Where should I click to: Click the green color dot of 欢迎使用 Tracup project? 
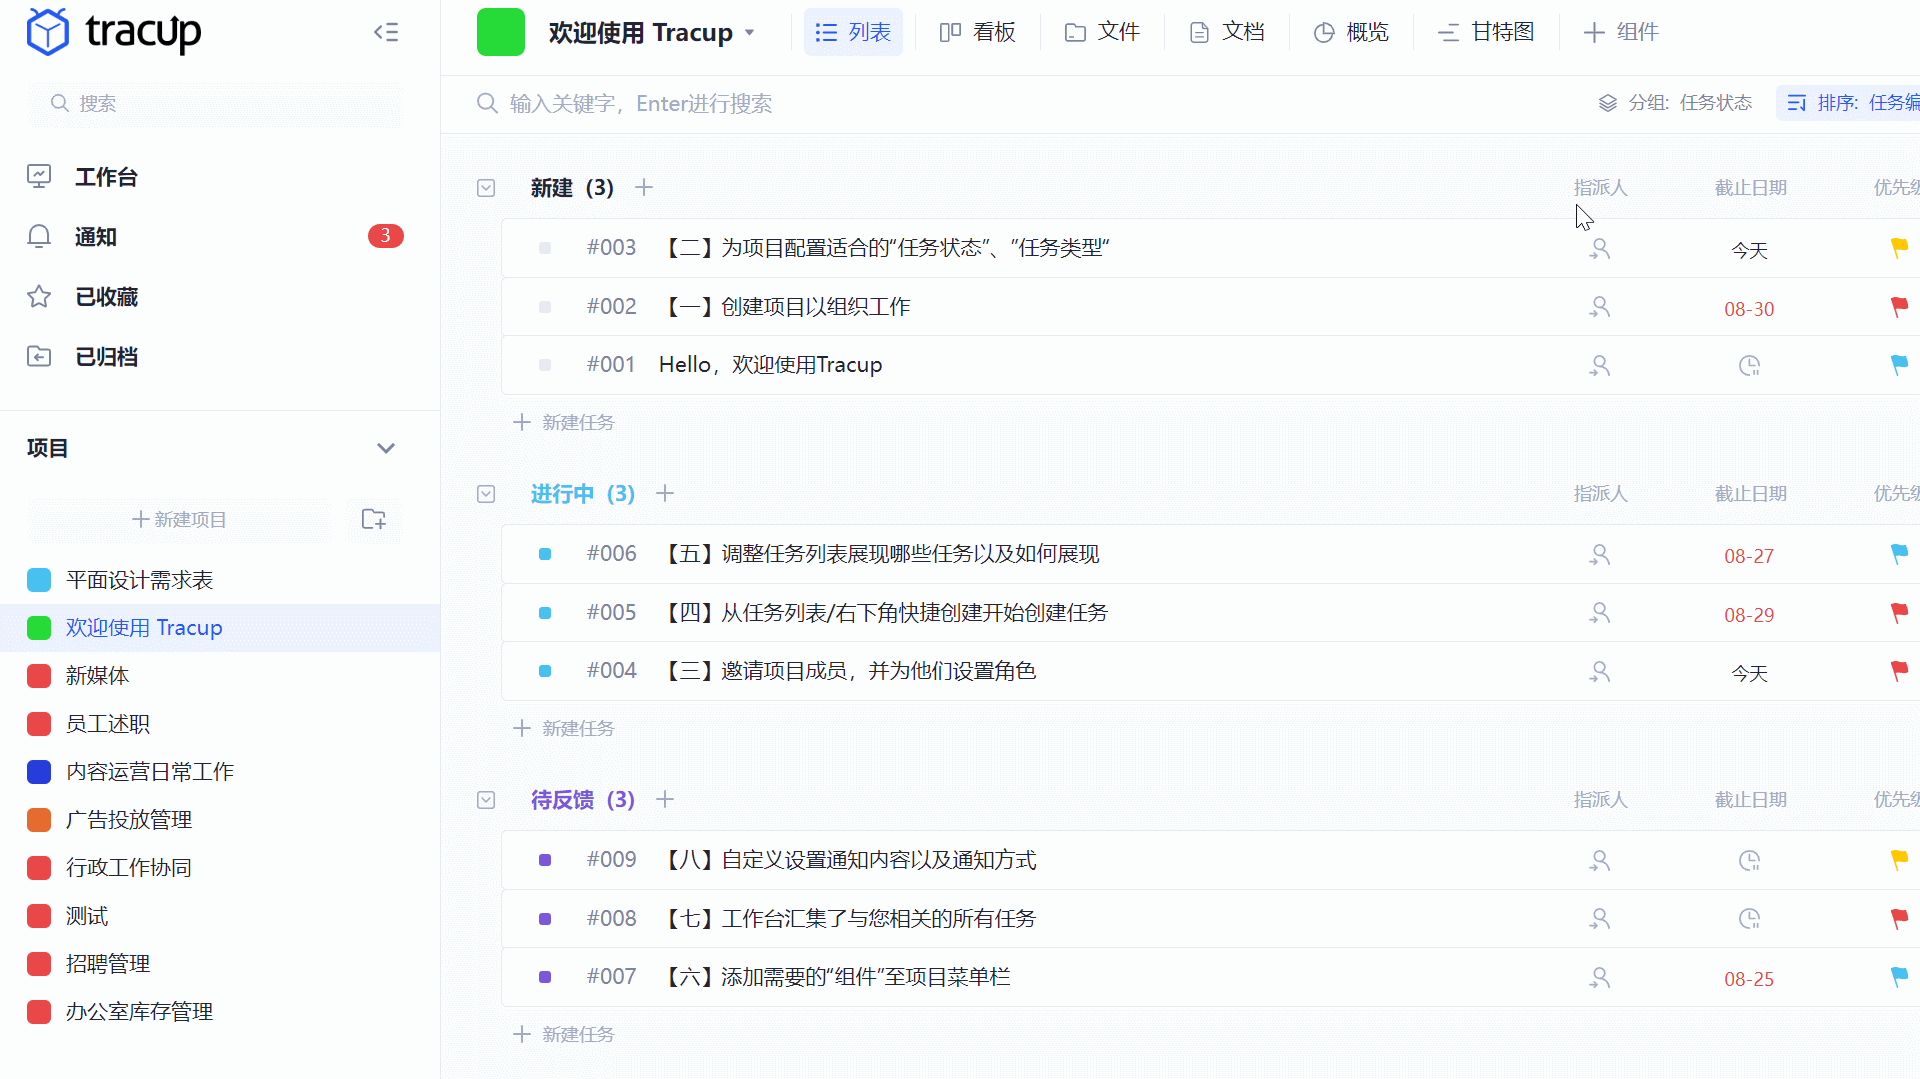click(x=39, y=627)
